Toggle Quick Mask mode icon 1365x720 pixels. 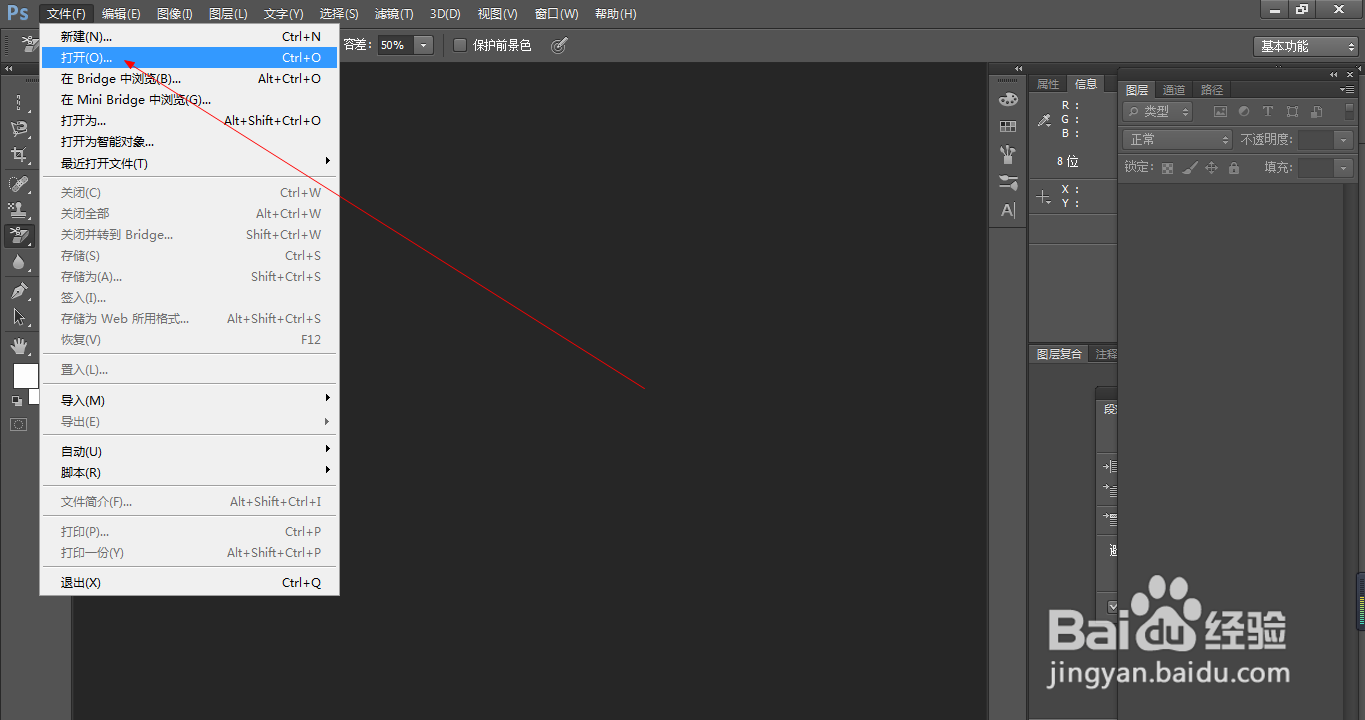pos(19,424)
